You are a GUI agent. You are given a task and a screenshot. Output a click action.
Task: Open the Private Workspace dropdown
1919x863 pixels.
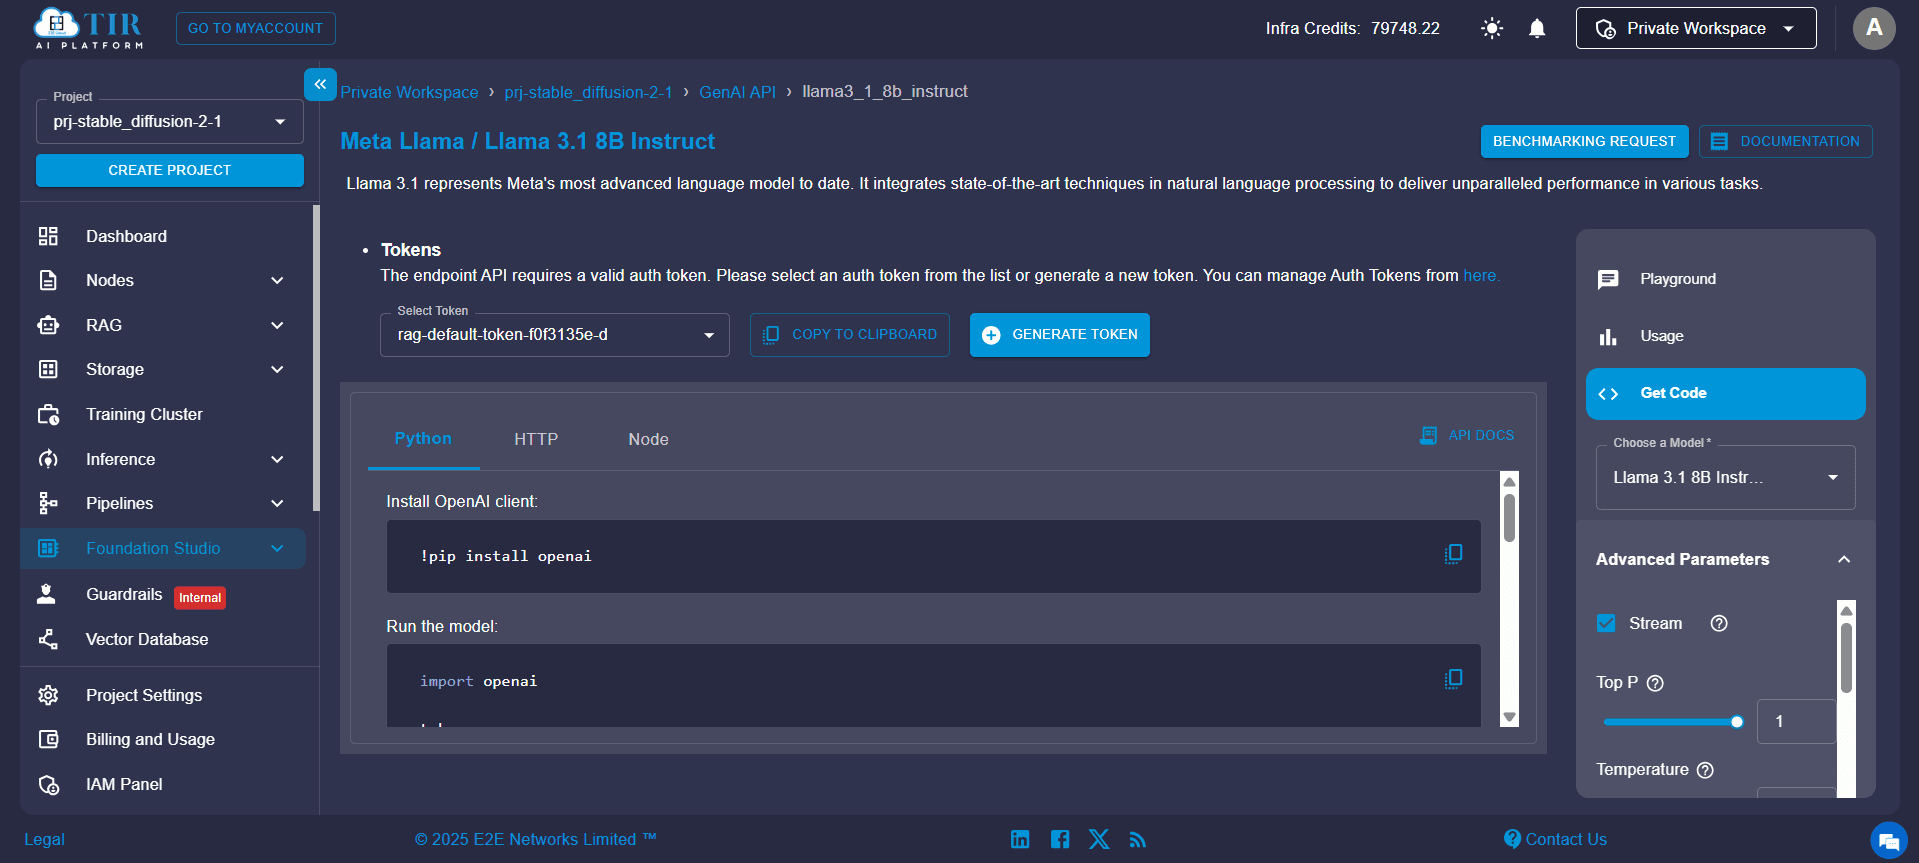click(x=1696, y=28)
